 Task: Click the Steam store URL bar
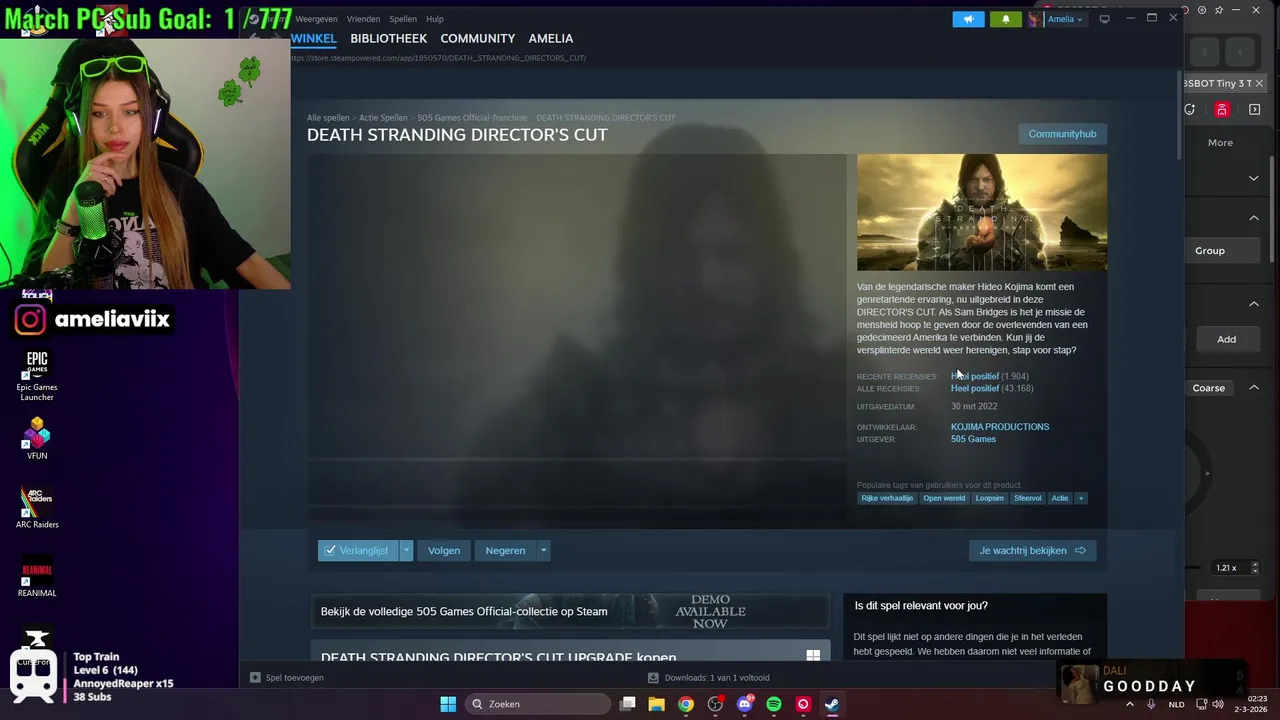438,58
